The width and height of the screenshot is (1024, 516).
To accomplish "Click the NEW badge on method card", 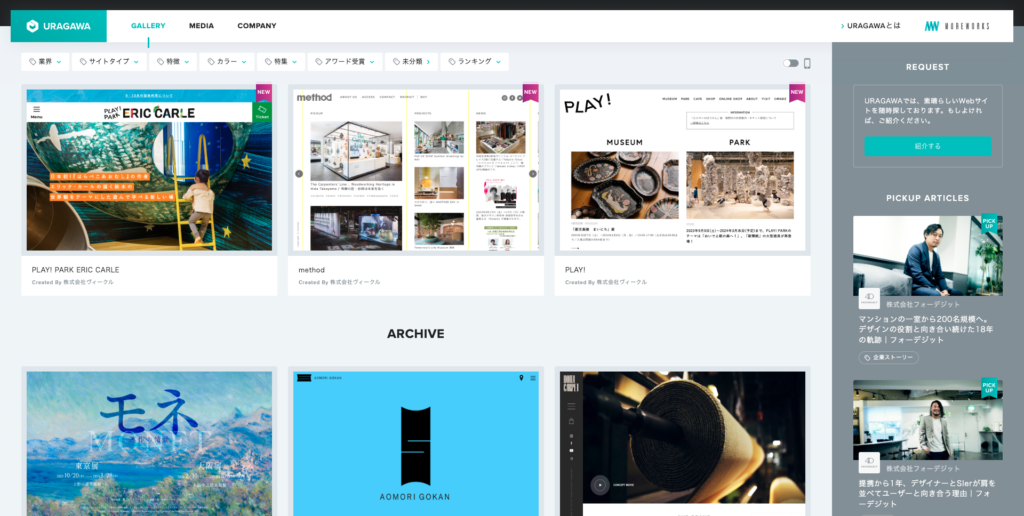I will tap(530, 93).
